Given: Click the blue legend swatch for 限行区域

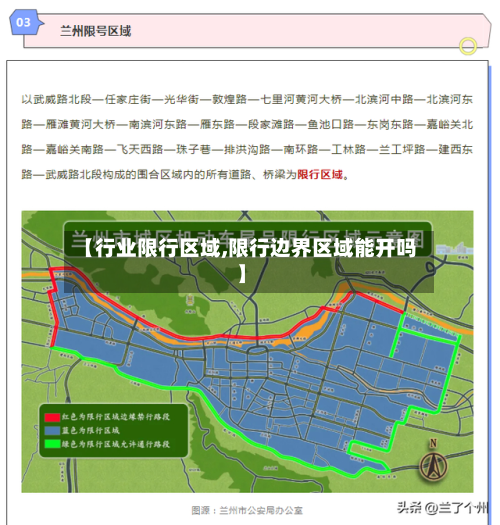Looking at the screenshot, I should [52, 431].
